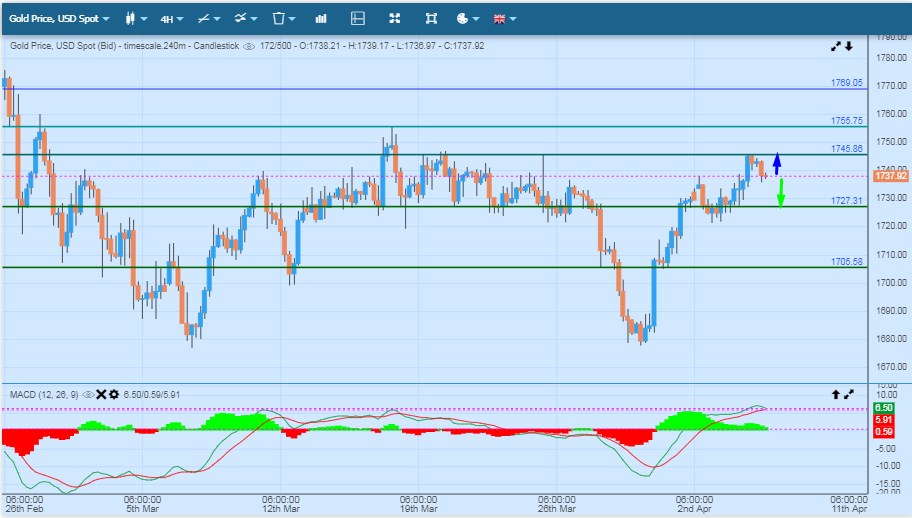Open the line drawing tools menu
The height and width of the screenshot is (518, 912).
[x=209, y=18]
